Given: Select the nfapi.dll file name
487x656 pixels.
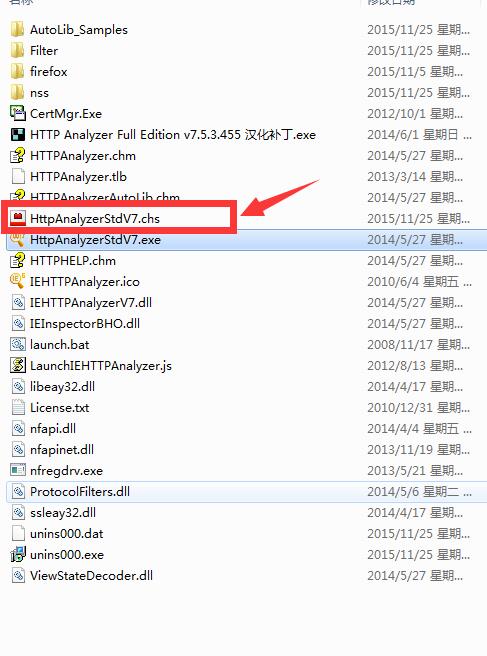Looking at the screenshot, I should 53,429.
